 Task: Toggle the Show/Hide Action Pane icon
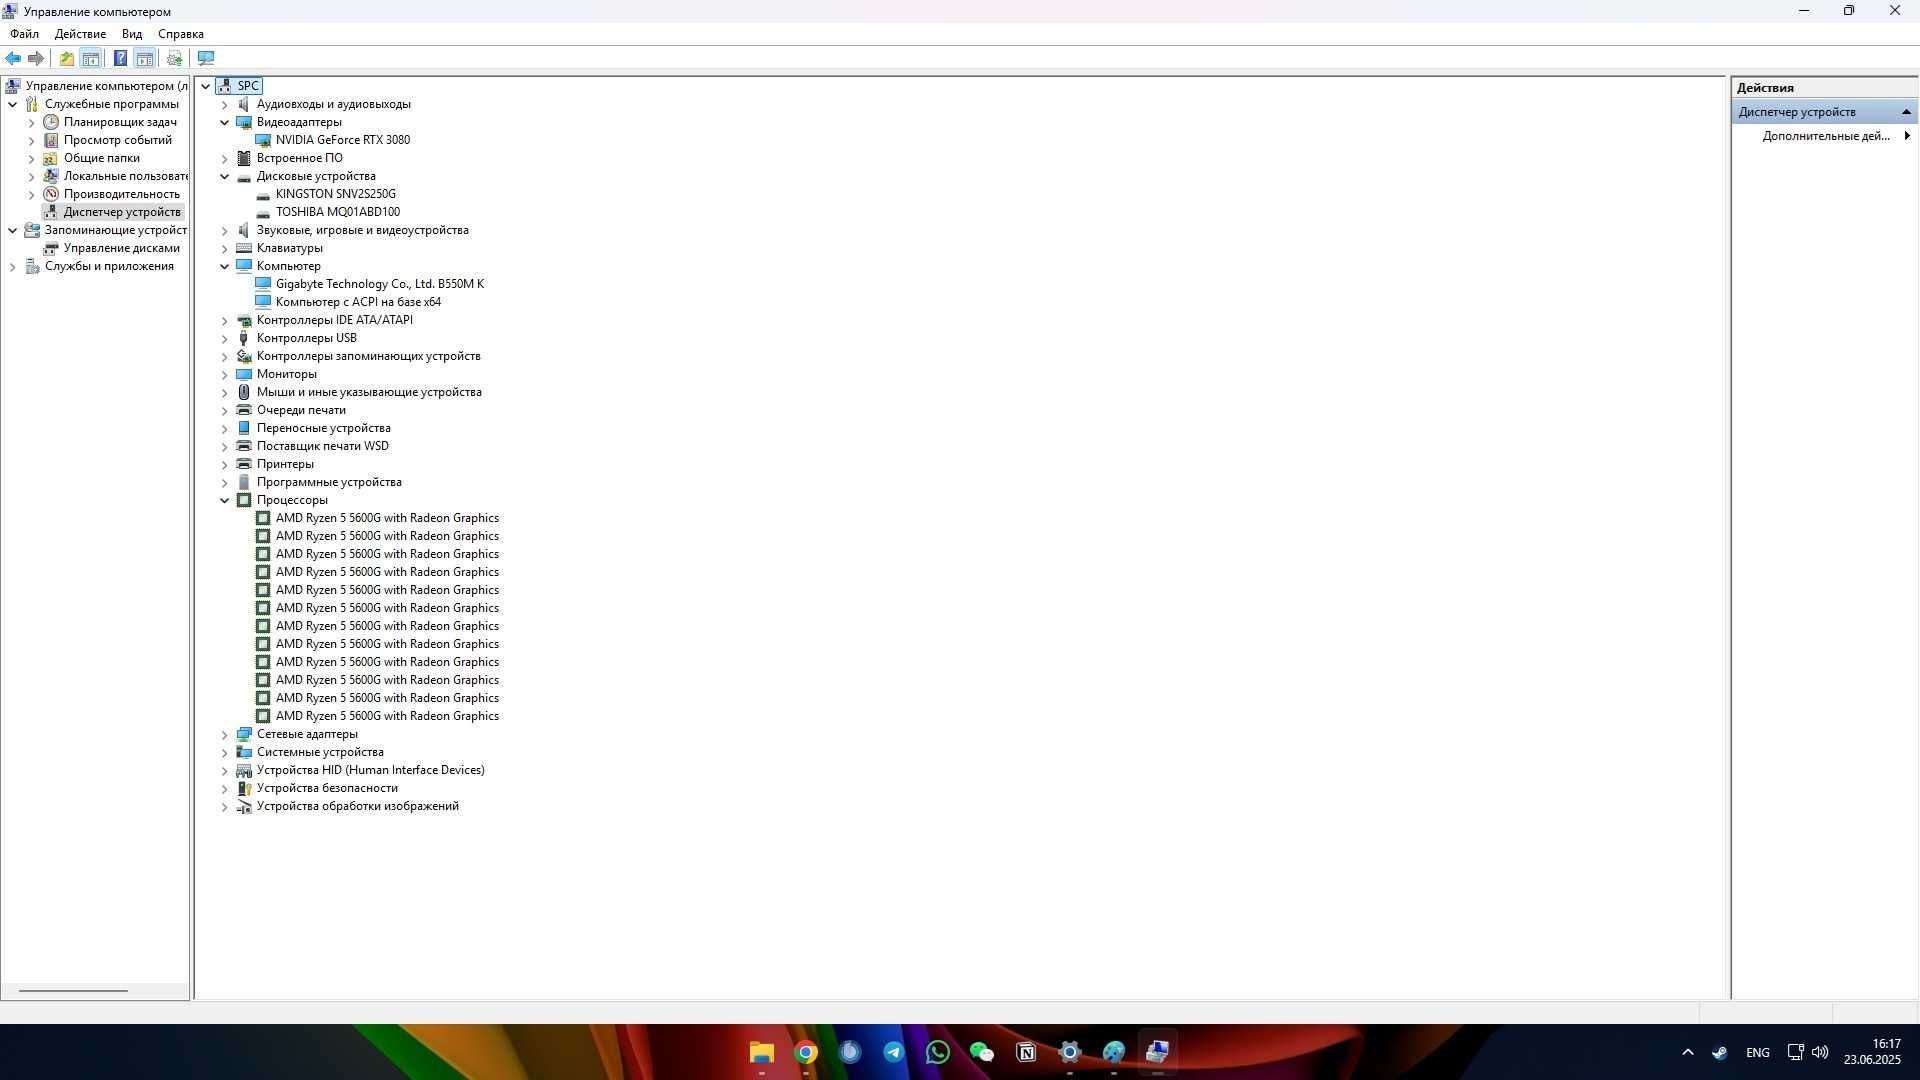(x=145, y=58)
